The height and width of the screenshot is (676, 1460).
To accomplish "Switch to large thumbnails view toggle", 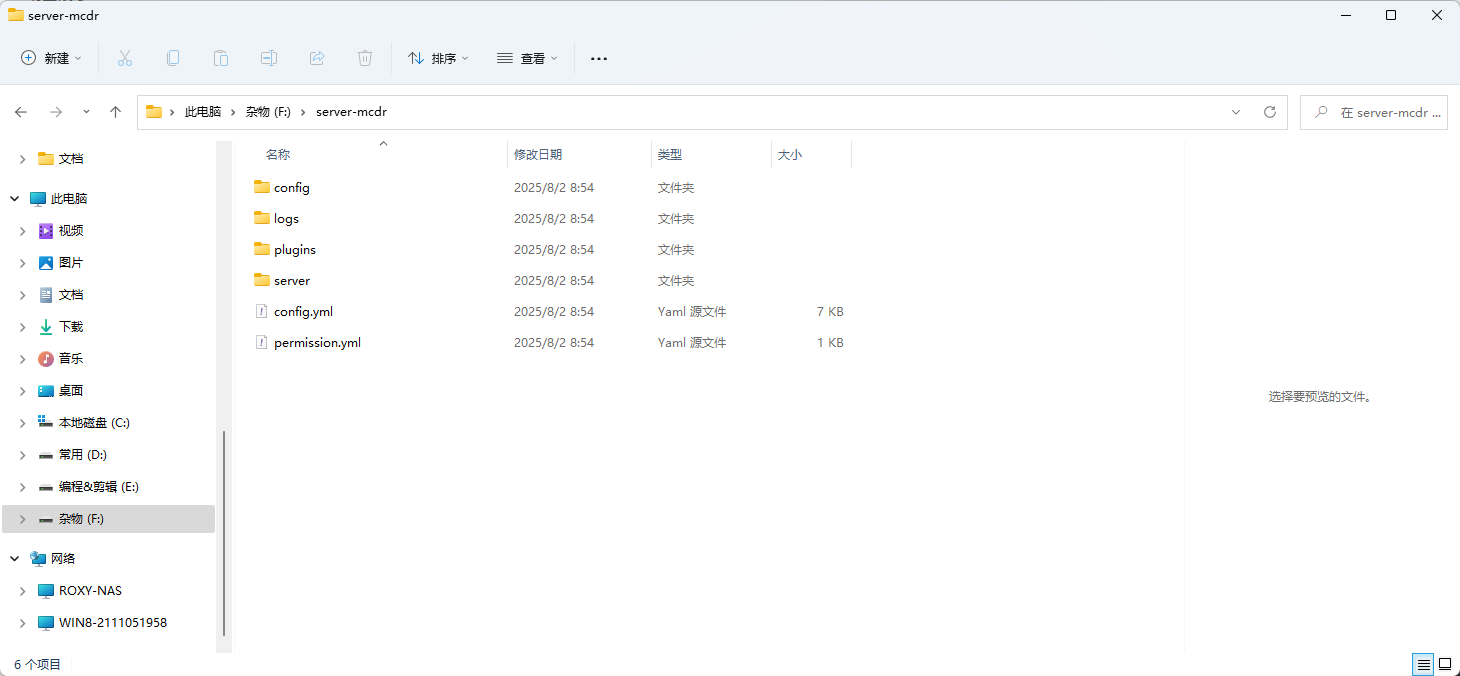I will [x=1445, y=664].
